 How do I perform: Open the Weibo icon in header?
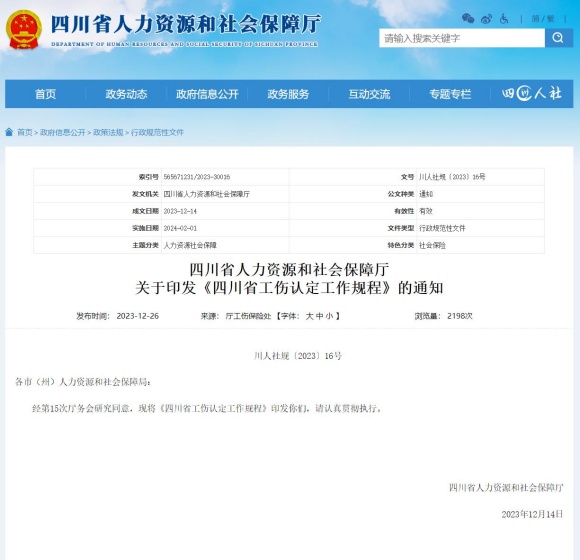tap(486, 18)
